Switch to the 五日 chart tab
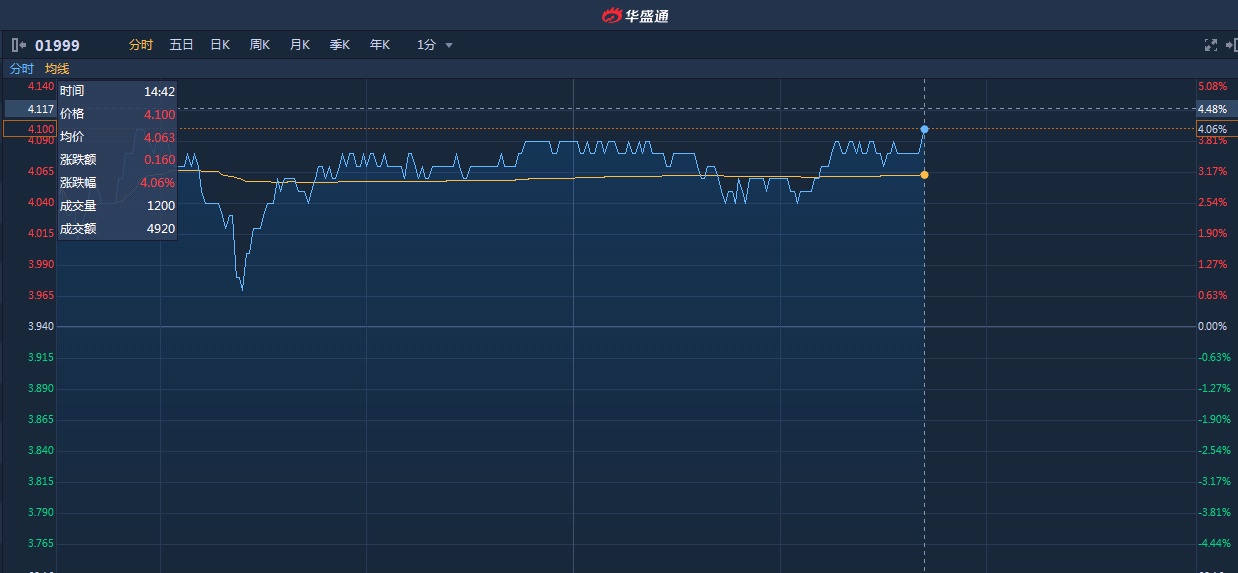1238x573 pixels. point(181,45)
